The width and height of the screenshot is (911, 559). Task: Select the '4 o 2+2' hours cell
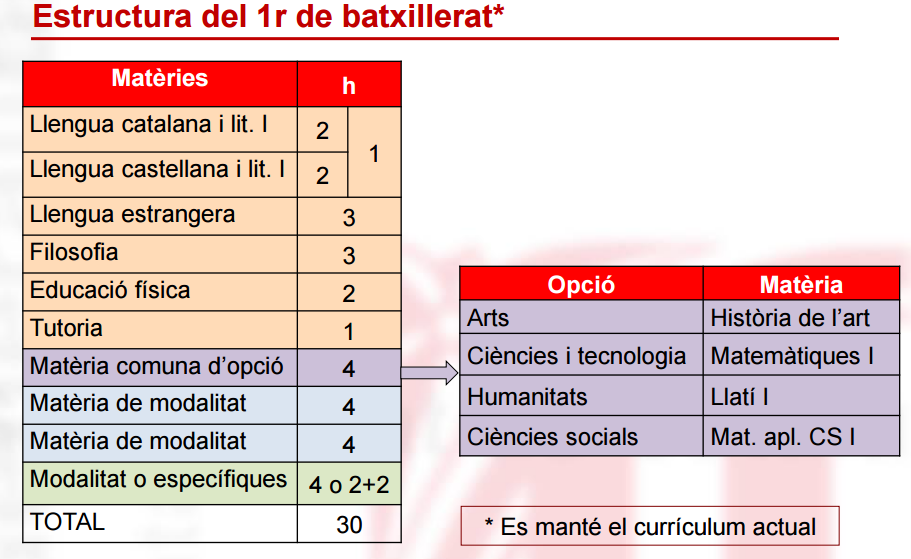349,486
